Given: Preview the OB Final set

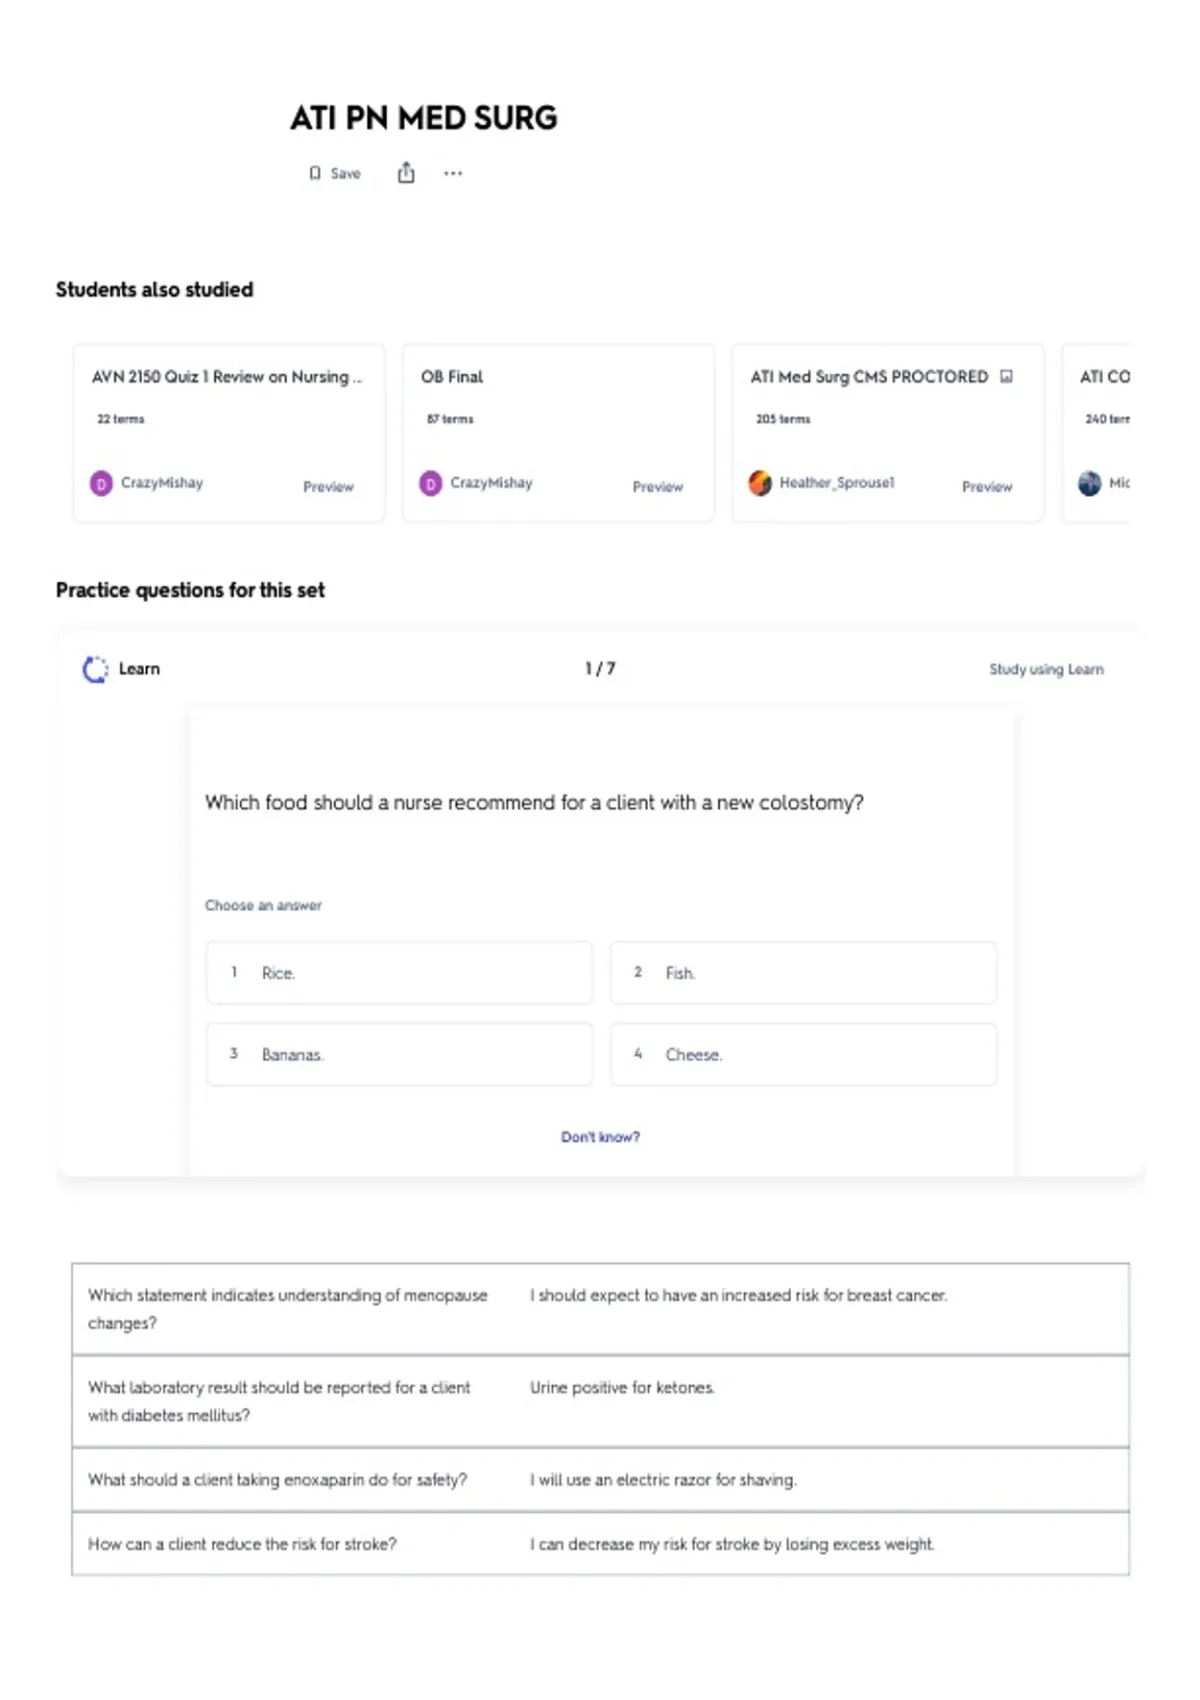Looking at the screenshot, I should (657, 487).
